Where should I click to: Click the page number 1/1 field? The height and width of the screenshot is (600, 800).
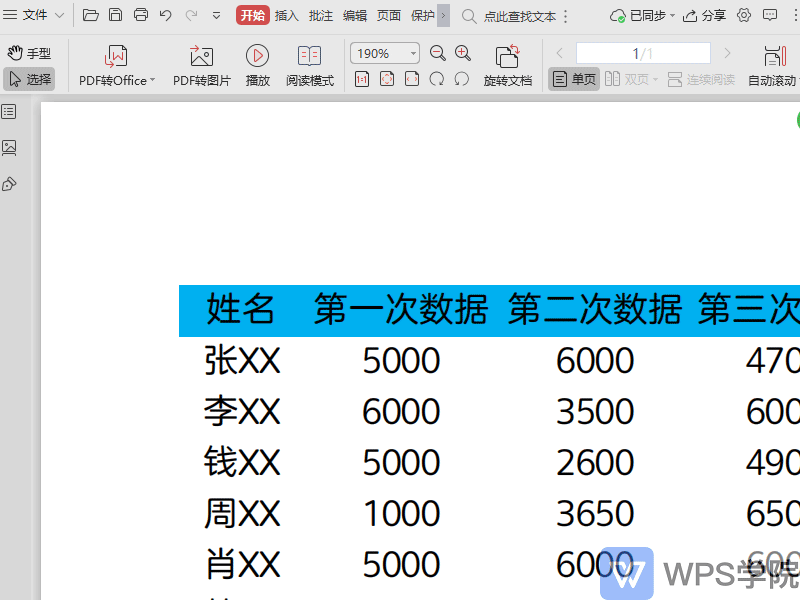click(643, 53)
